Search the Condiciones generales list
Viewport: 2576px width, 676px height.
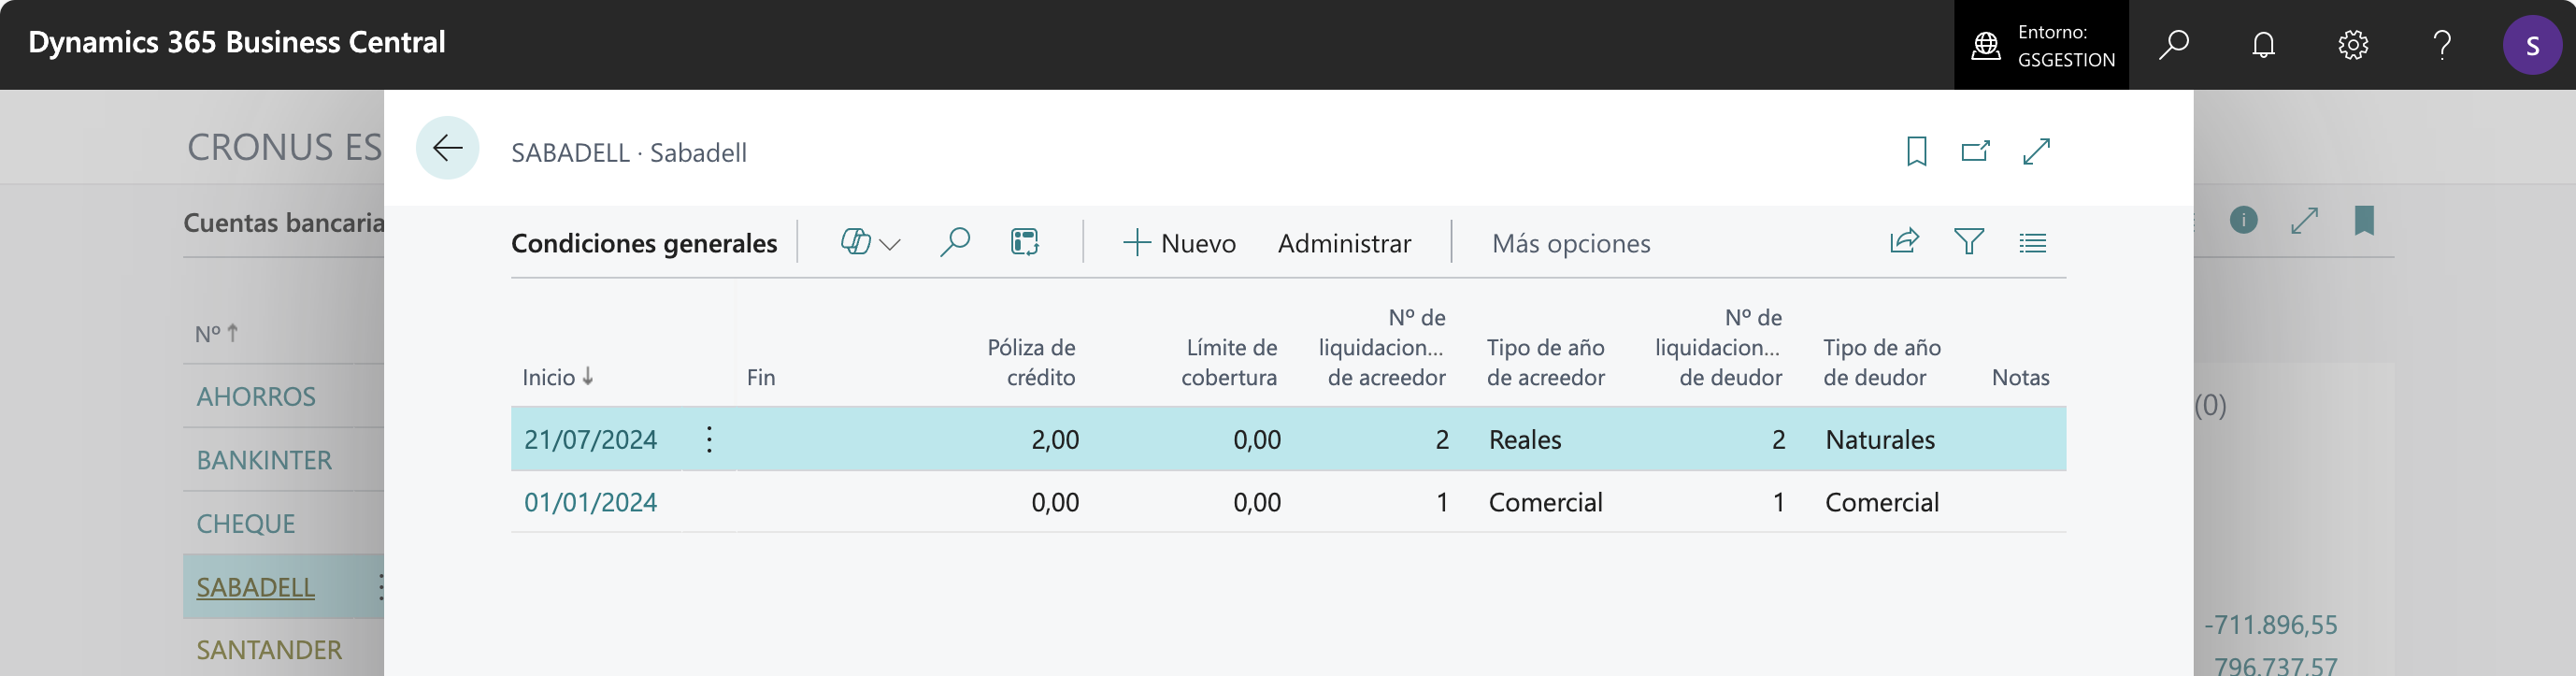point(955,242)
